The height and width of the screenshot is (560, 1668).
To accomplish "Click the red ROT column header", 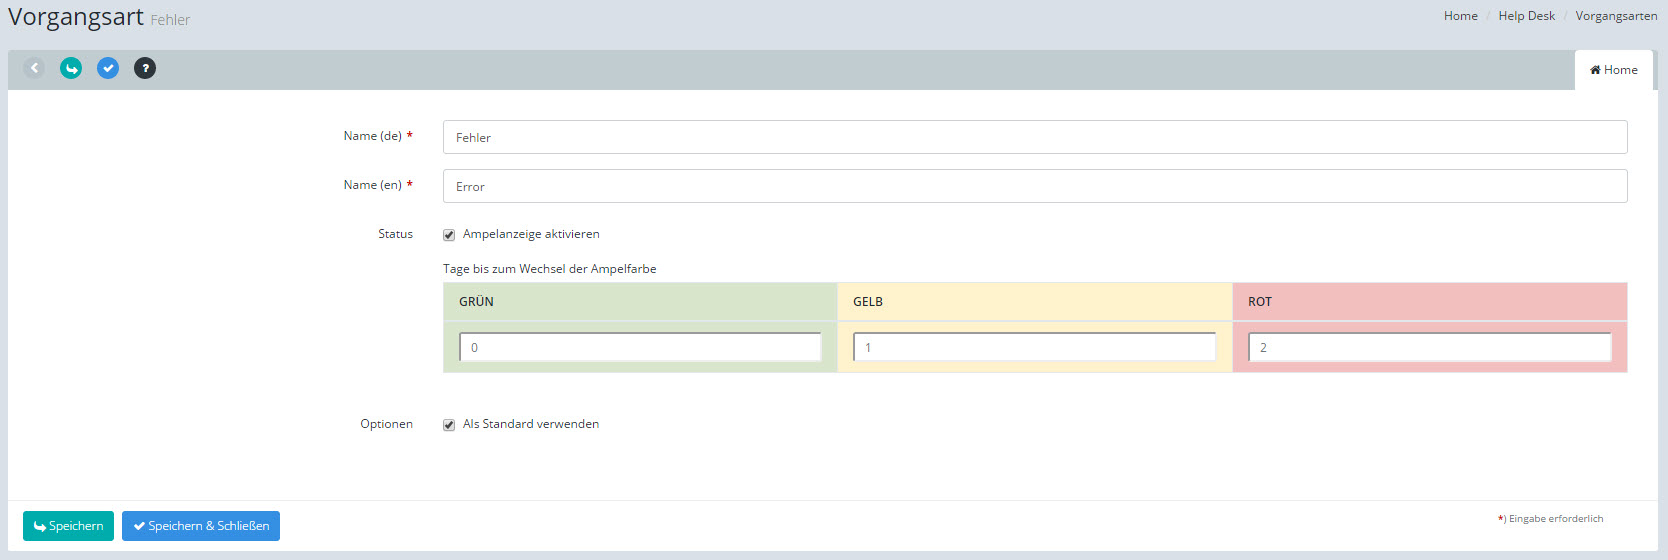I will (1429, 302).
